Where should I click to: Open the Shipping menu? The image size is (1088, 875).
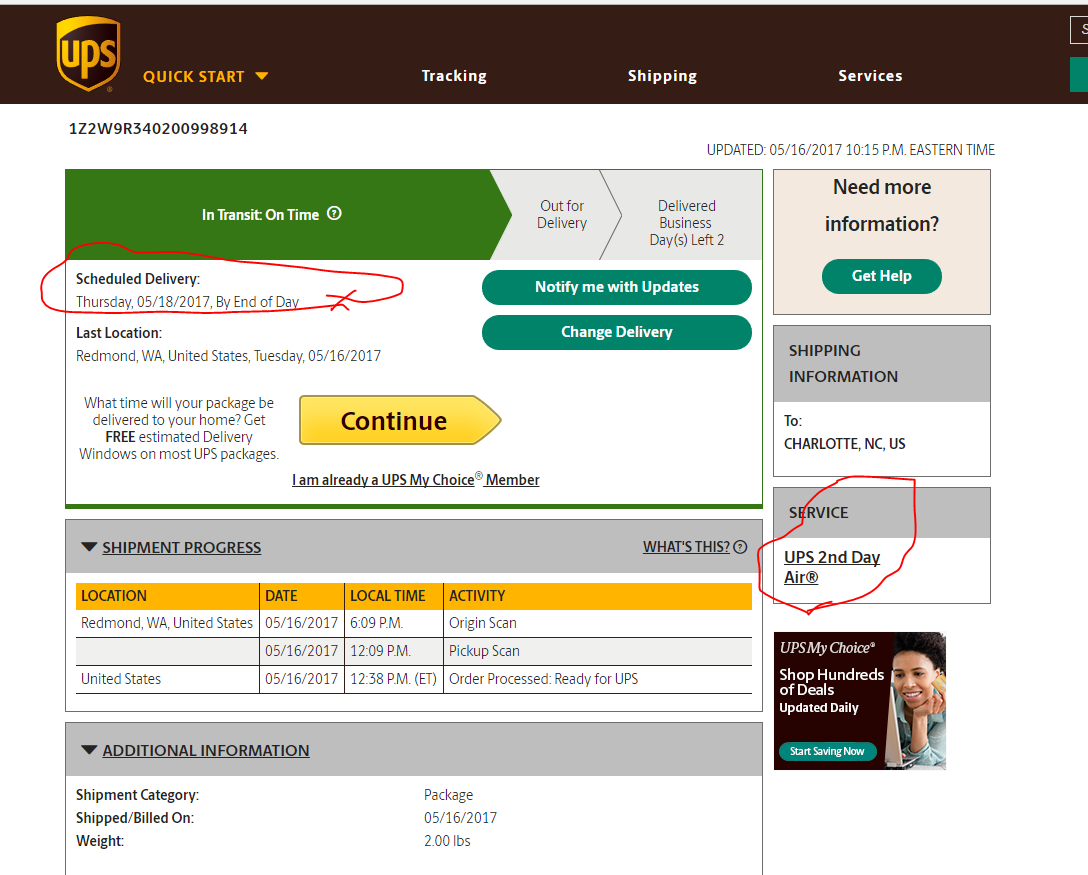(662, 76)
